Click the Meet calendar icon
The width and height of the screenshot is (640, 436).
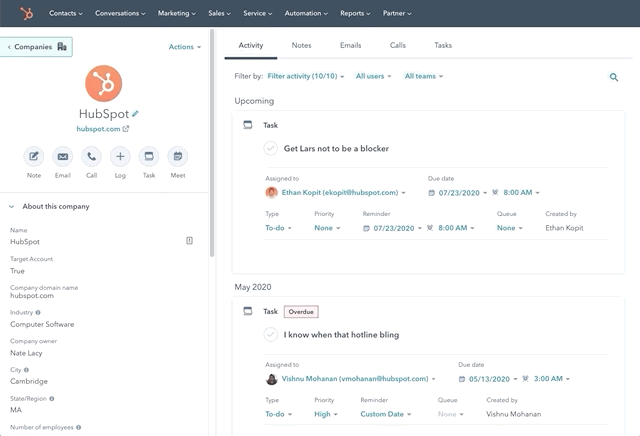[x=178, y=156]
